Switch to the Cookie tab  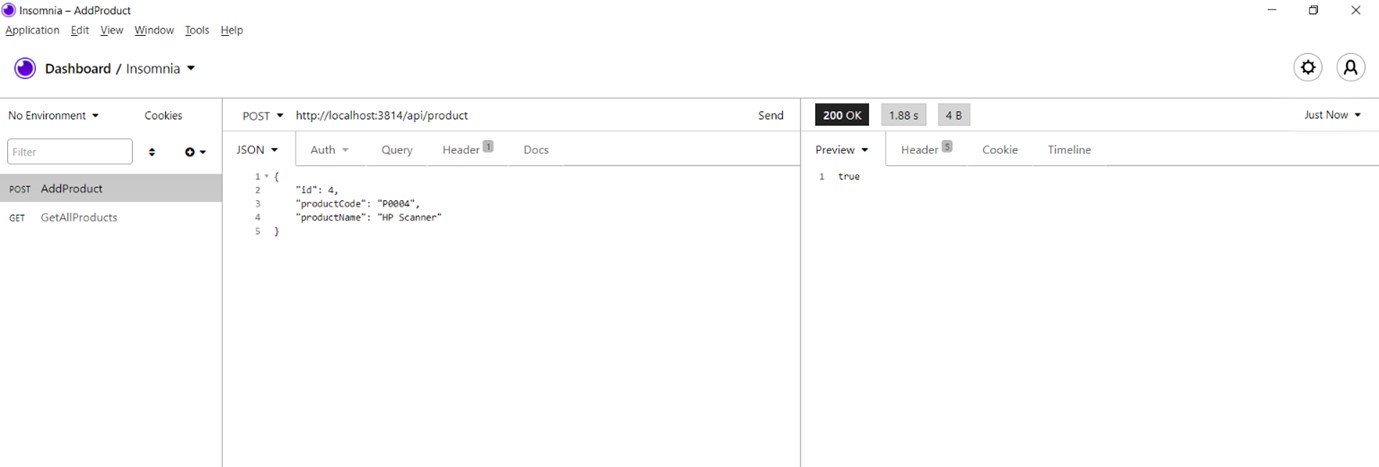click(1000, 150)
